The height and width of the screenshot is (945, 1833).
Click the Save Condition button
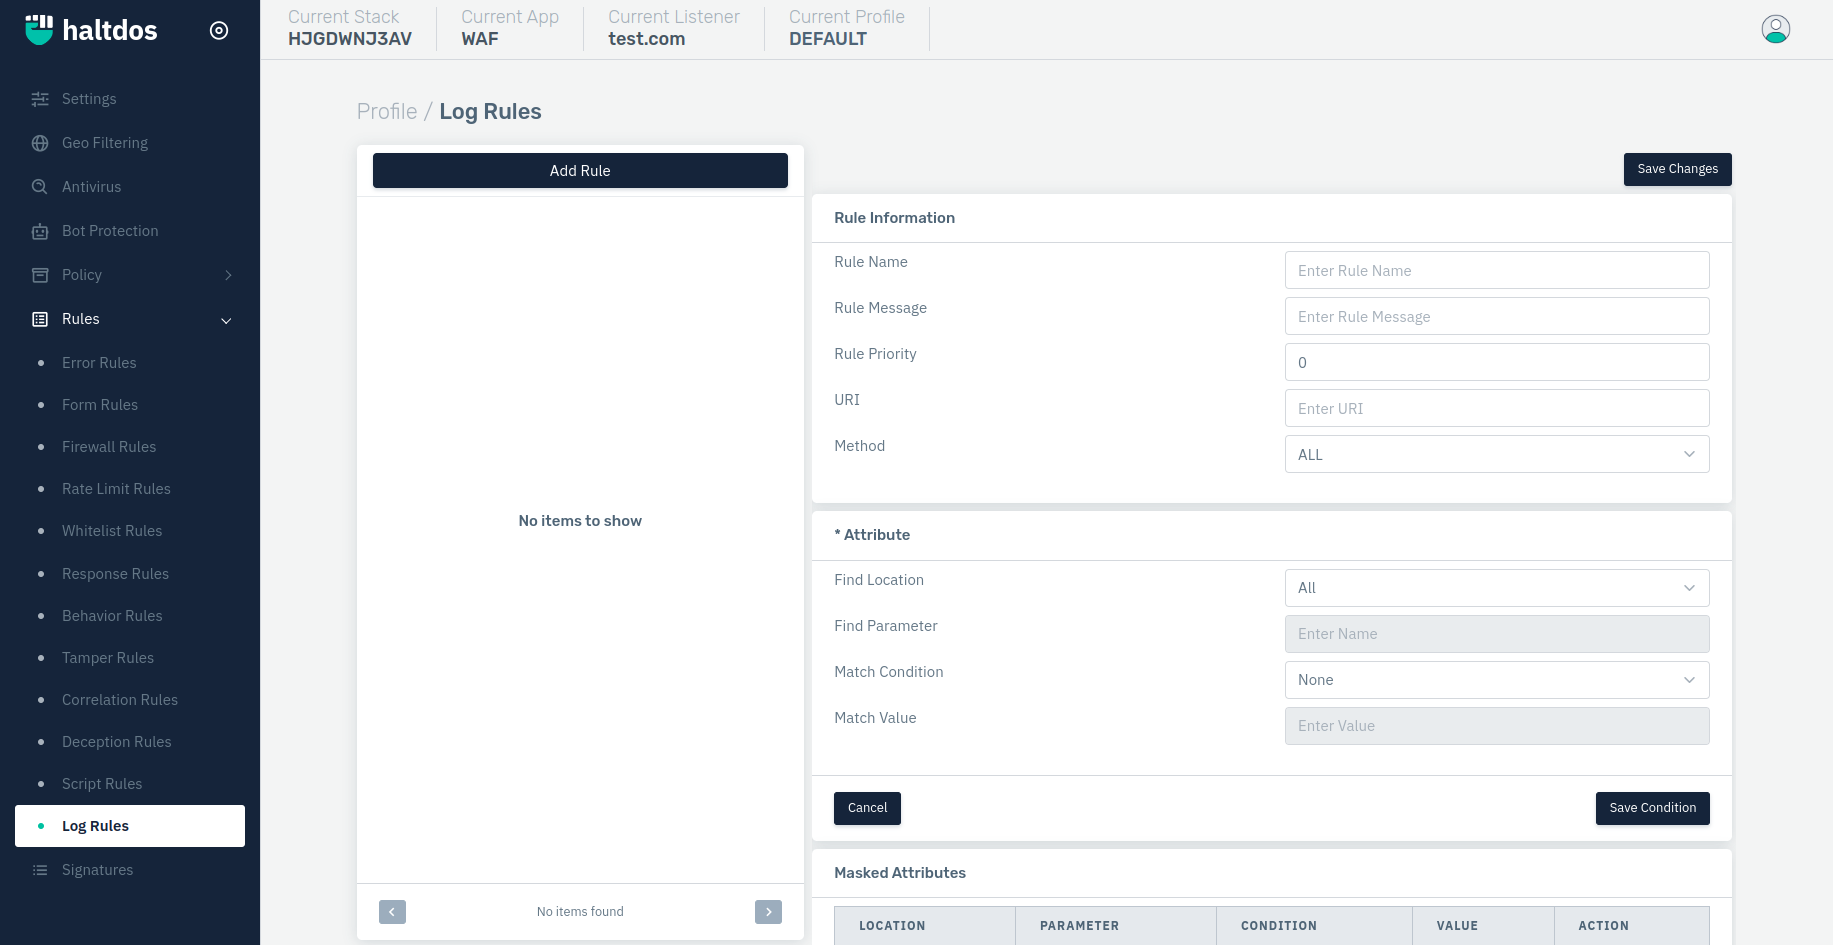(x=1652, y=808)
